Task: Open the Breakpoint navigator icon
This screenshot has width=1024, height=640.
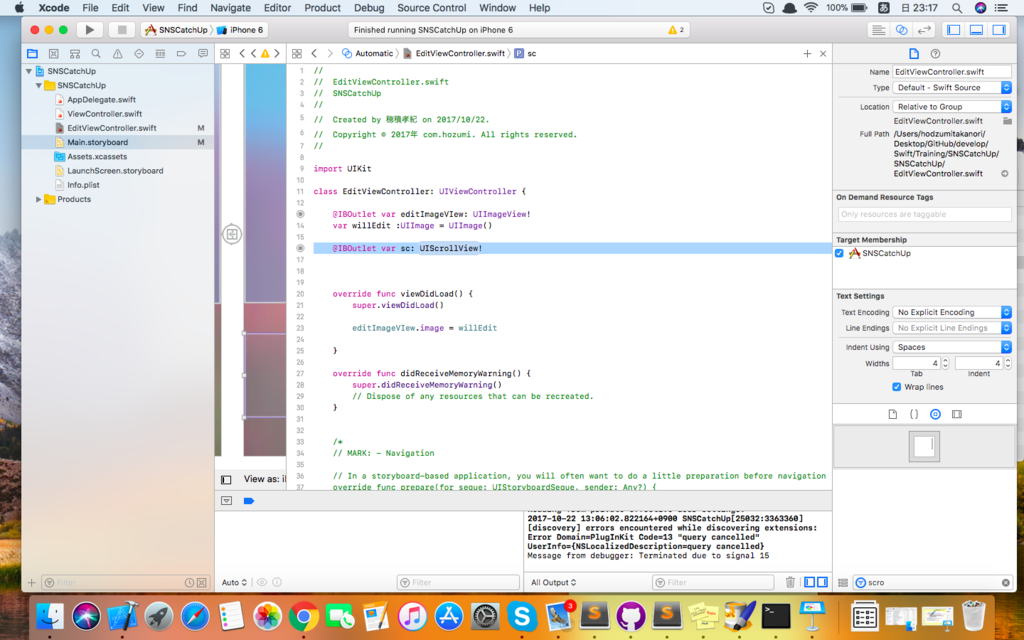Action: coord(182,54)
